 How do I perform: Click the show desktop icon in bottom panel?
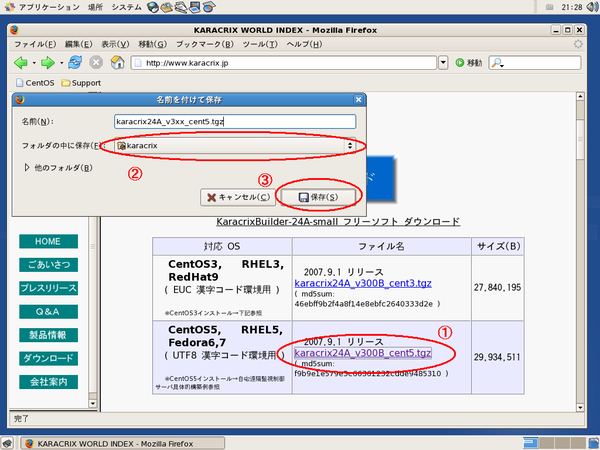point(7,443)
